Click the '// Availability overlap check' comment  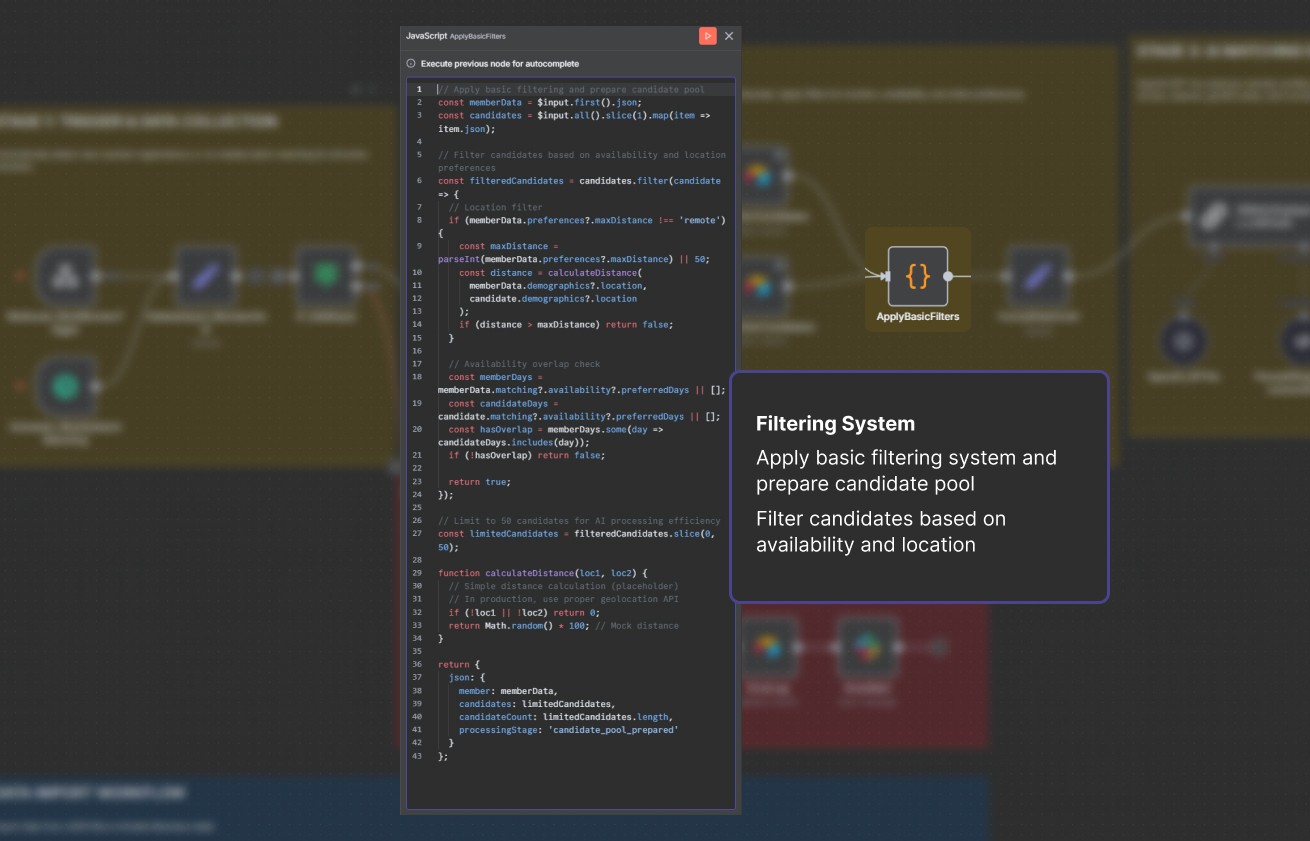[525, 364]
